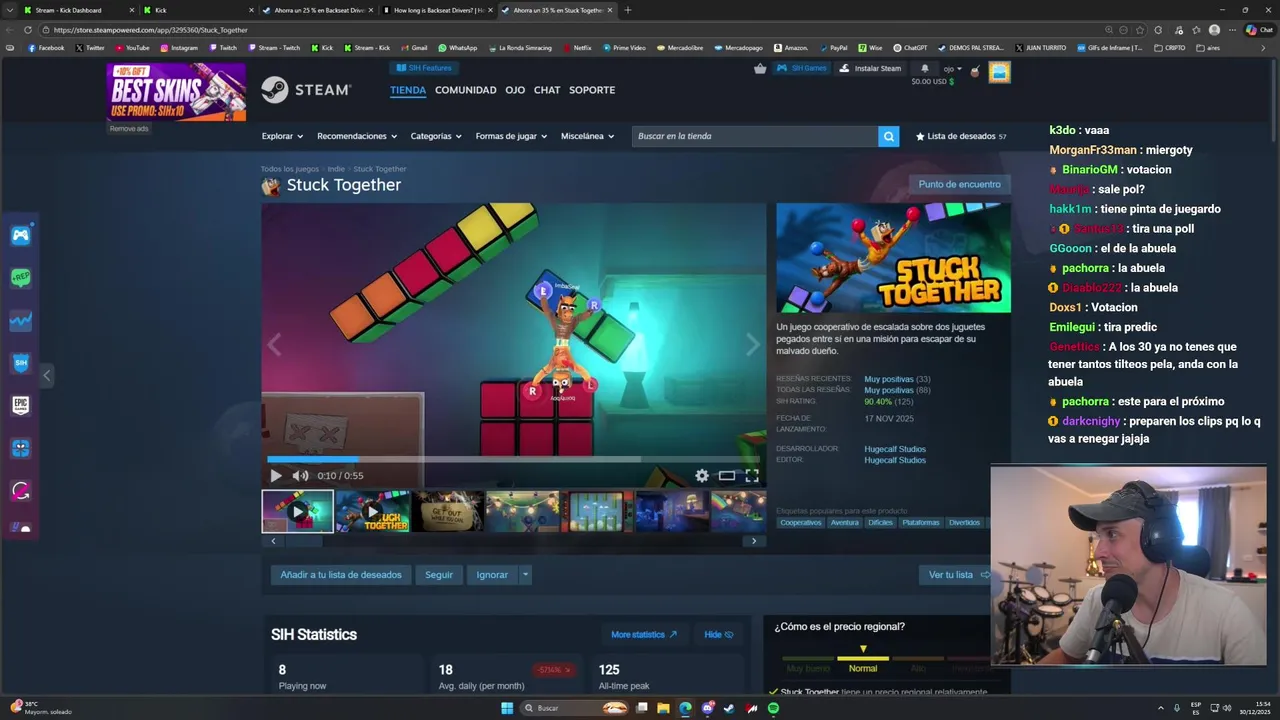Click the Seguir button
The image size is (1280, 720).
pos(439,575)
